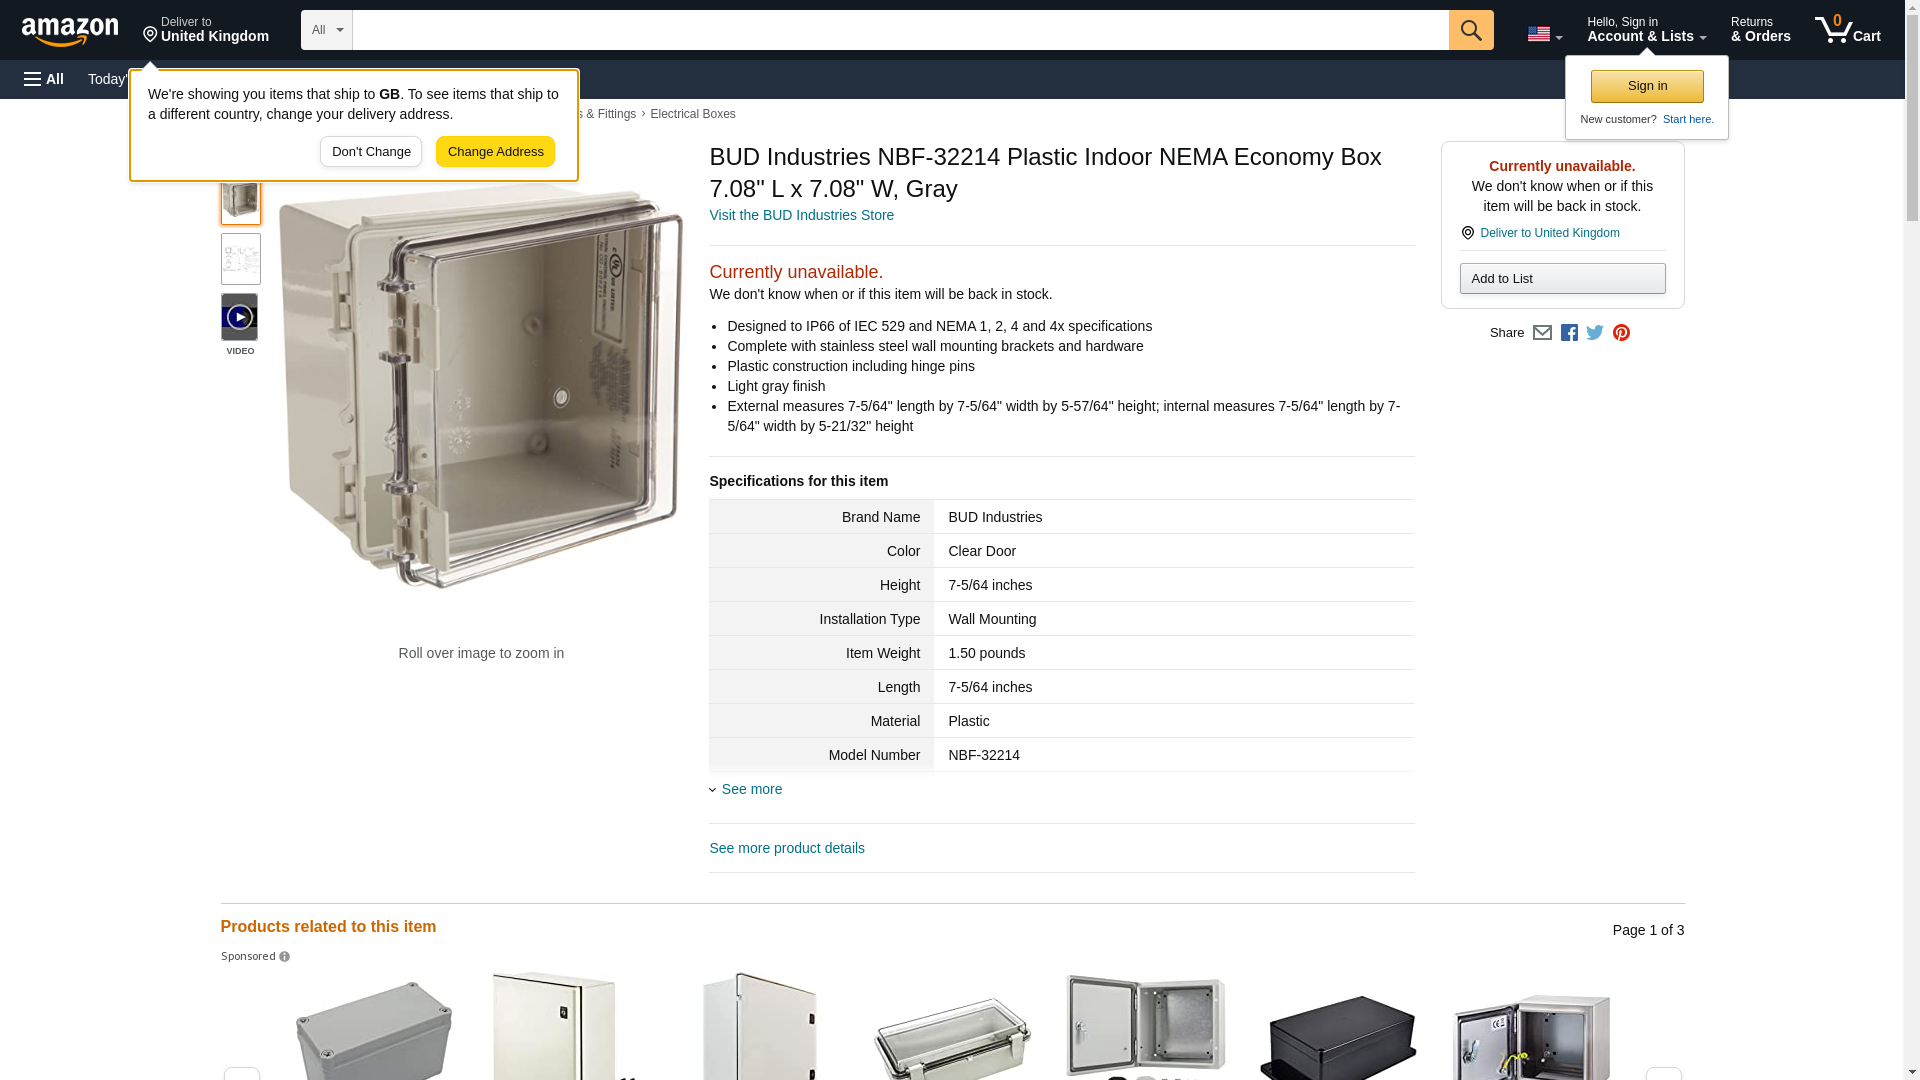Visit the BUD Industries Store link

pos(801,215)
